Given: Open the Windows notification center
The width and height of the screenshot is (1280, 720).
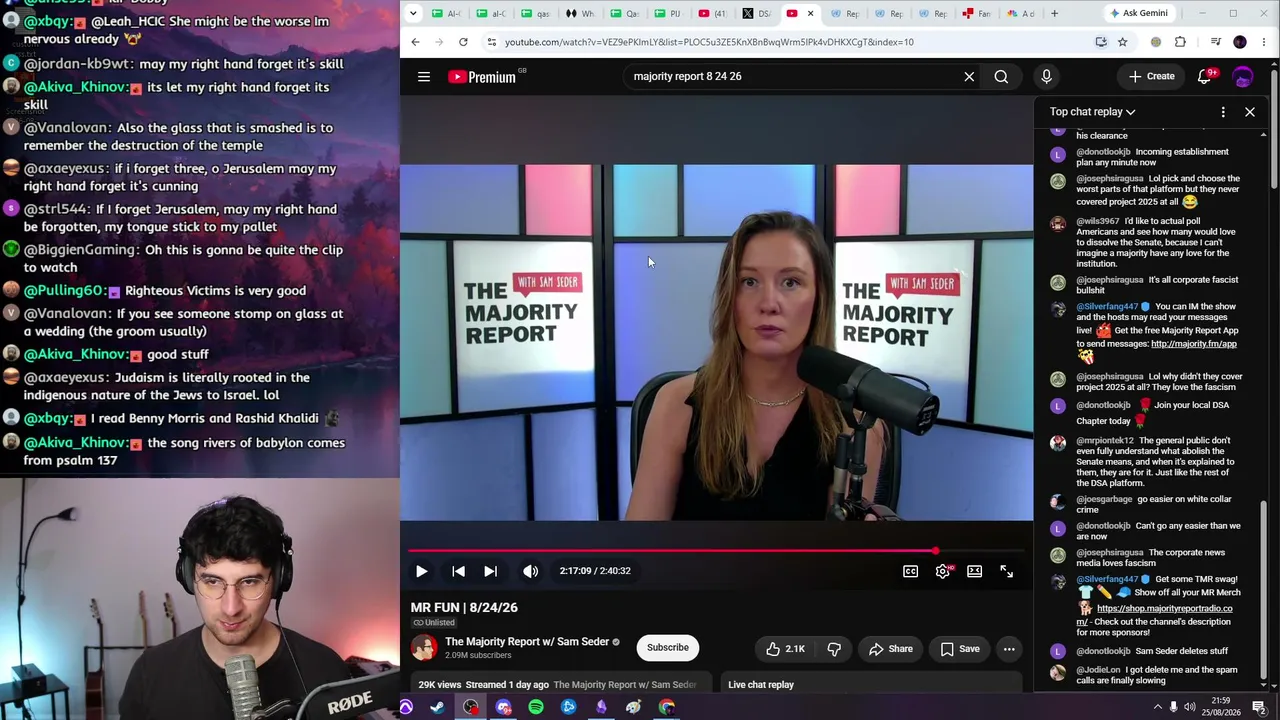Looking at the screenshot, I should [x=1259, y=708].
